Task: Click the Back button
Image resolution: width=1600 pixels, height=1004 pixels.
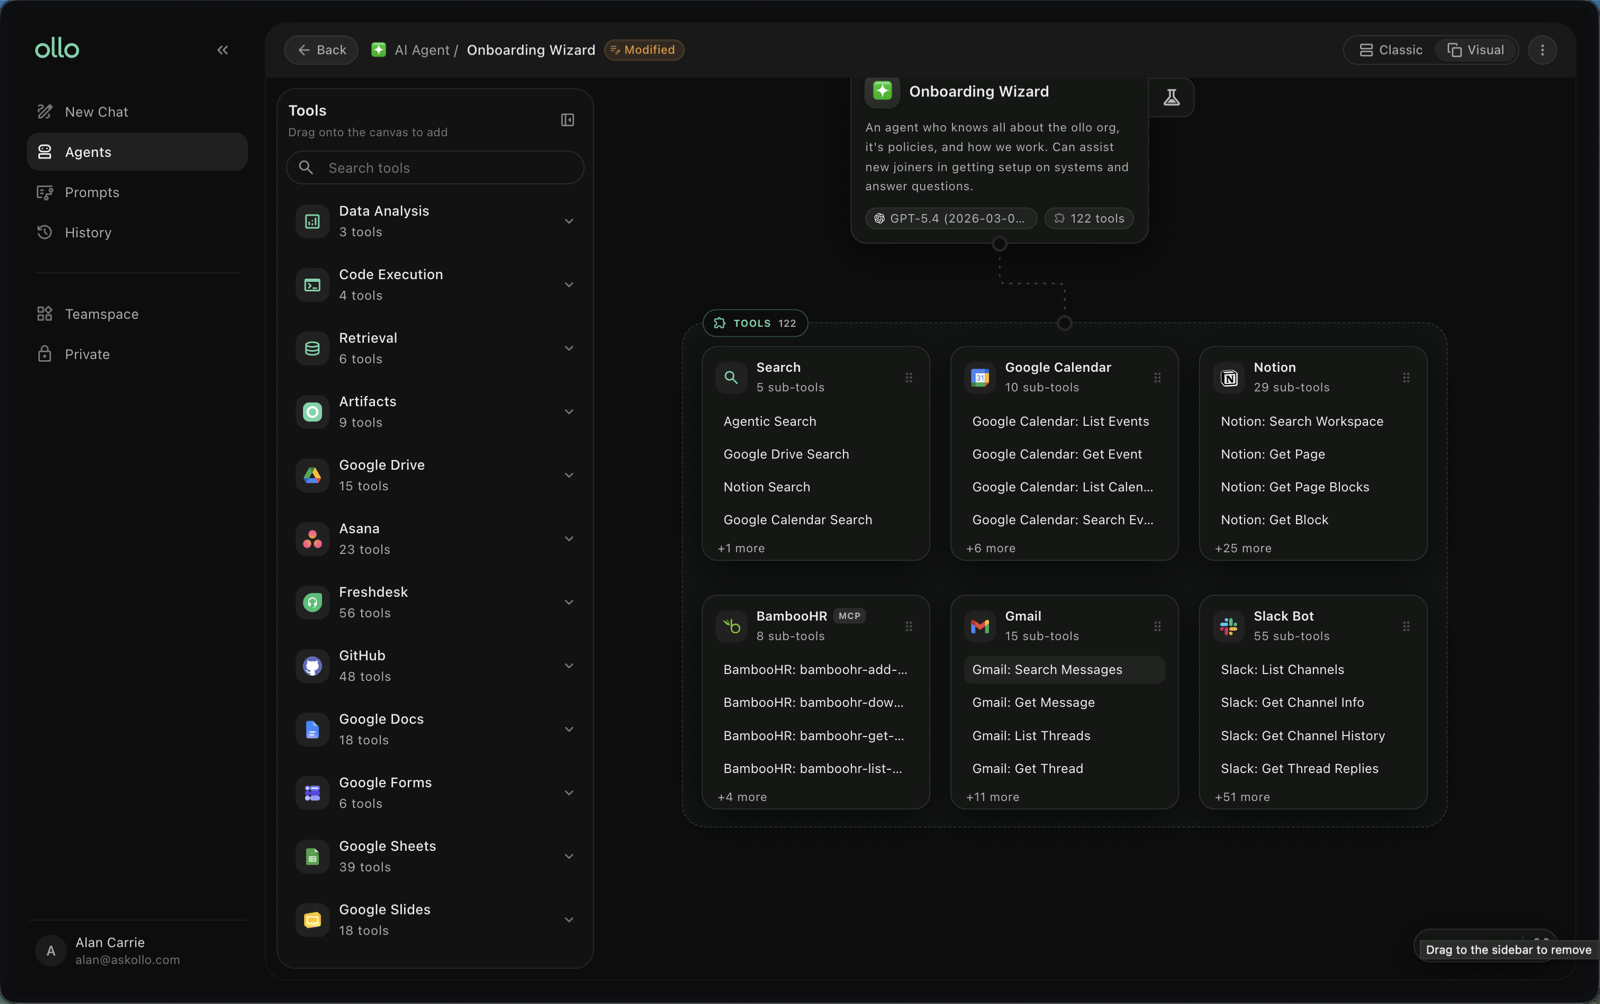Action: (x=321, y=50)
